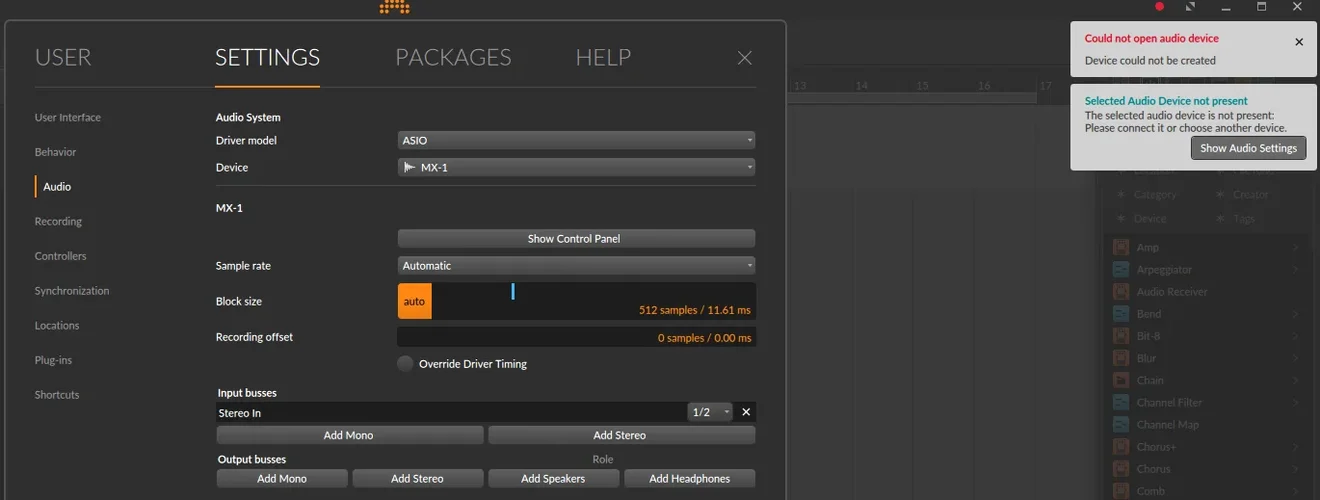Toggle the auto block size button
Image resolution: width=1320 pixels, height=500 pixels.
[x=414, y=301]
